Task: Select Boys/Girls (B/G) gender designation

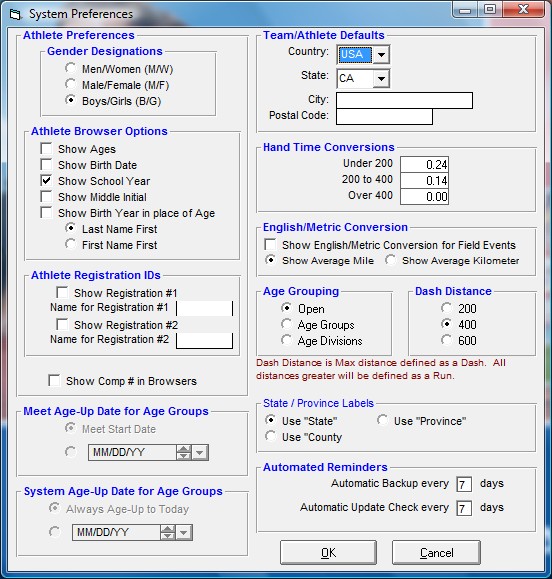Action: (70, 100)
